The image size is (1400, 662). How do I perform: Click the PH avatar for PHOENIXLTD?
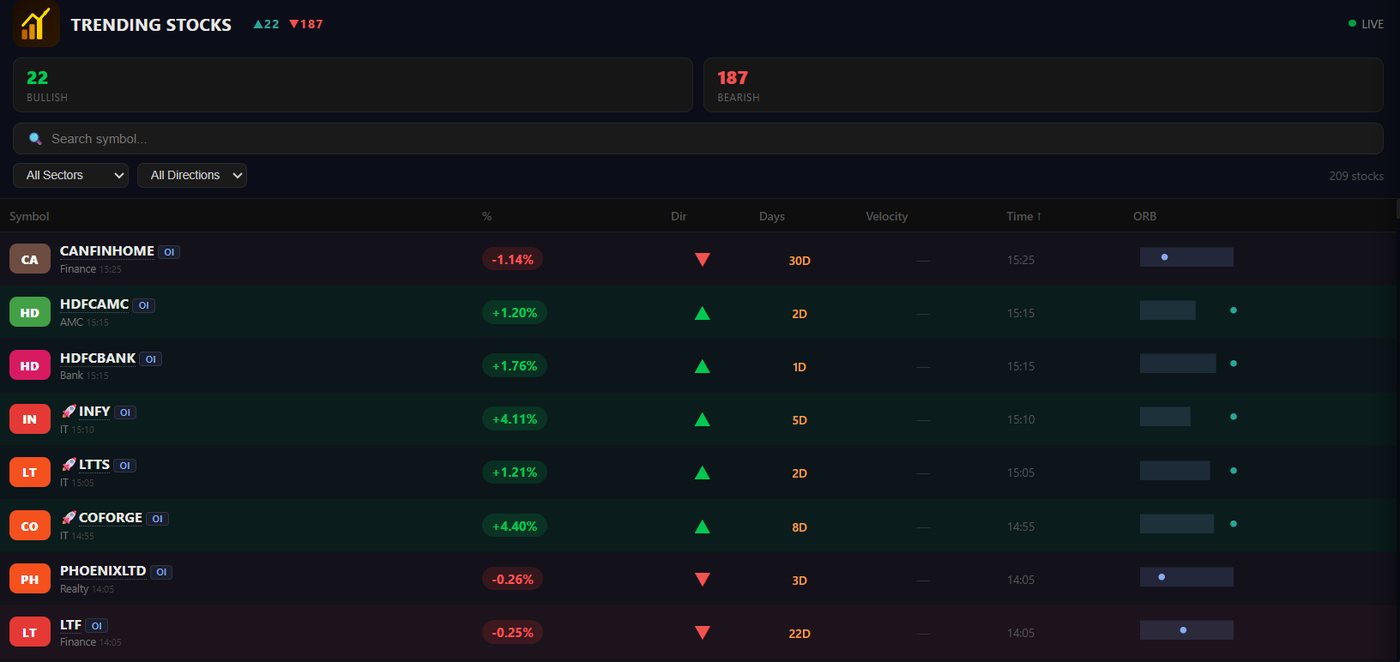pos(30,579)
